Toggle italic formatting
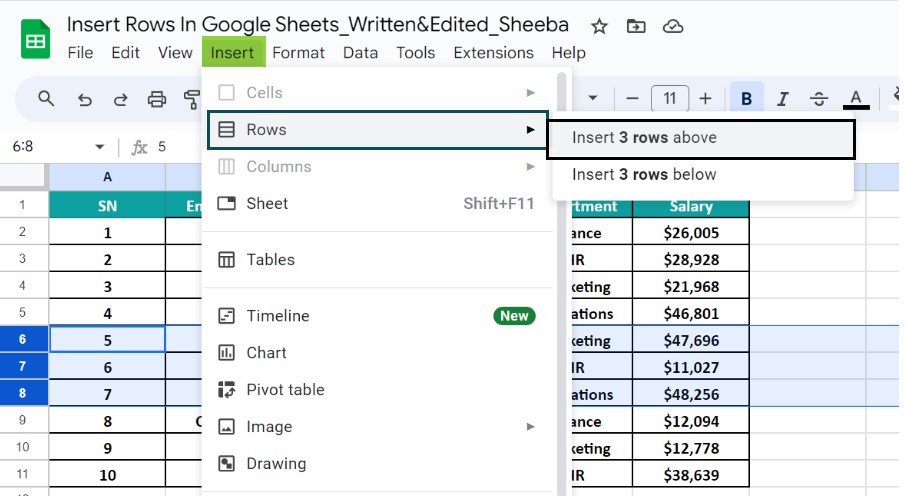The width and height of the screenshot is (906, 498). coord(782,99)
